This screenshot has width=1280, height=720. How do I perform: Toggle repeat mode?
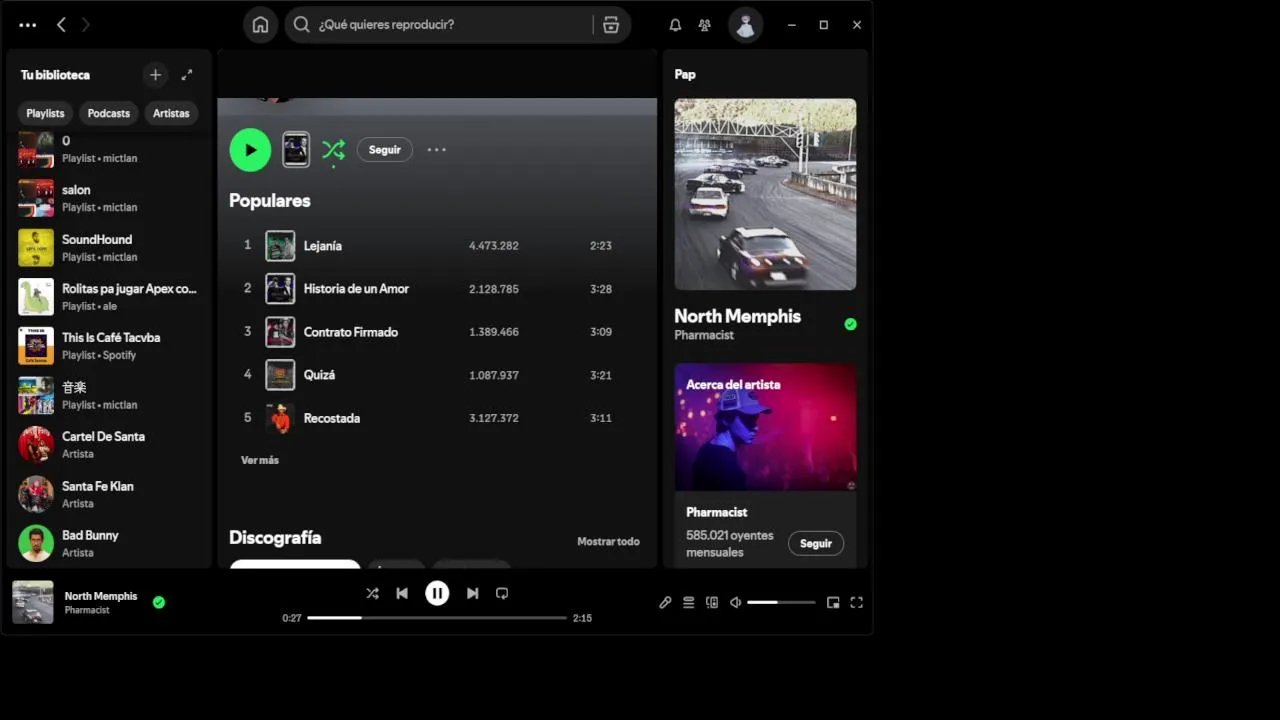click(502, 593)
